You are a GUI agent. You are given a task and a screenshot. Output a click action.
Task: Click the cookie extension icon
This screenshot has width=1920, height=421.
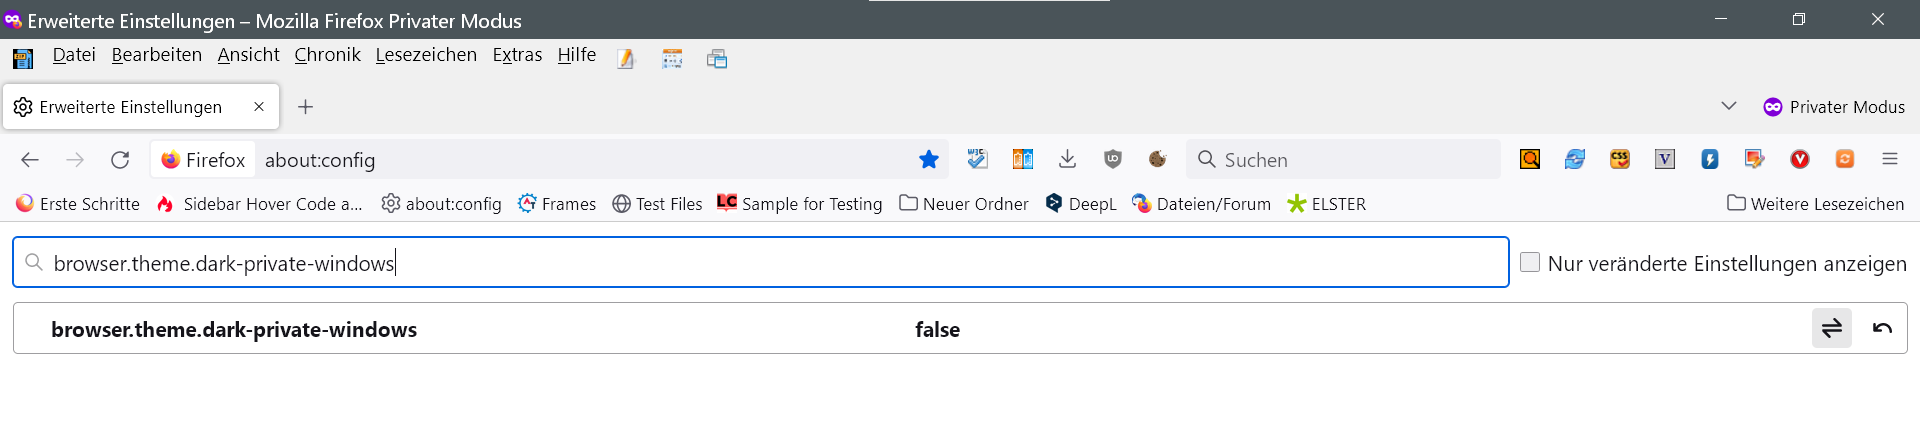tap(1157, 159)
